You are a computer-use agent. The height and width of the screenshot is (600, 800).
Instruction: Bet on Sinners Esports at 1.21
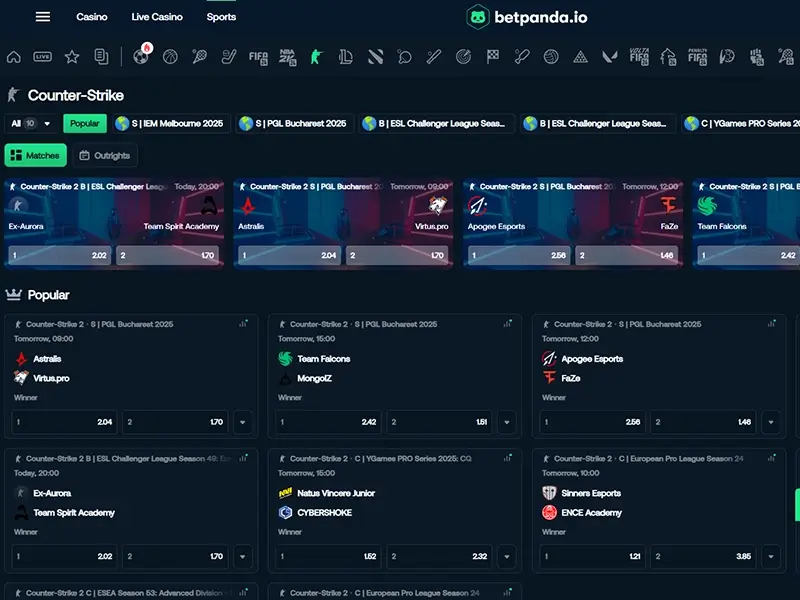[592, 556]
